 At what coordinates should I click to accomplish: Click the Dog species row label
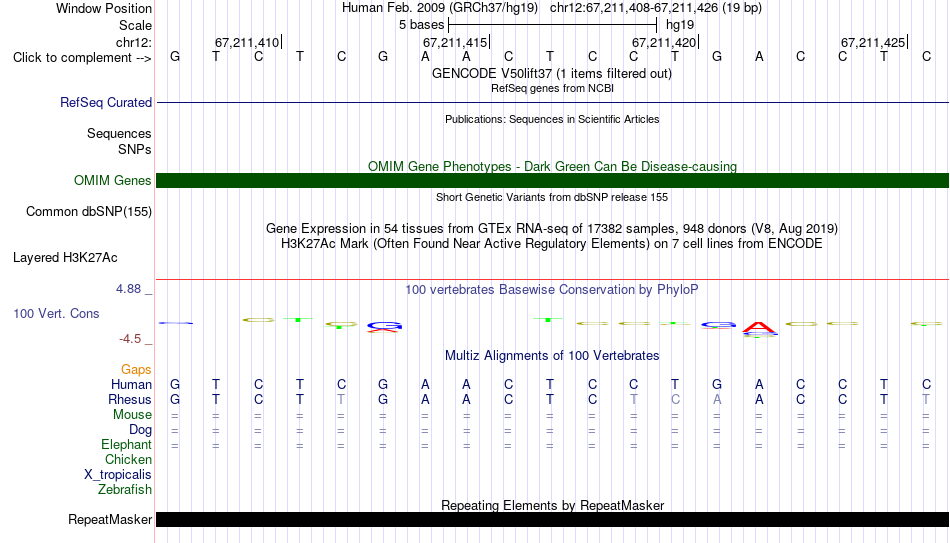140,430
